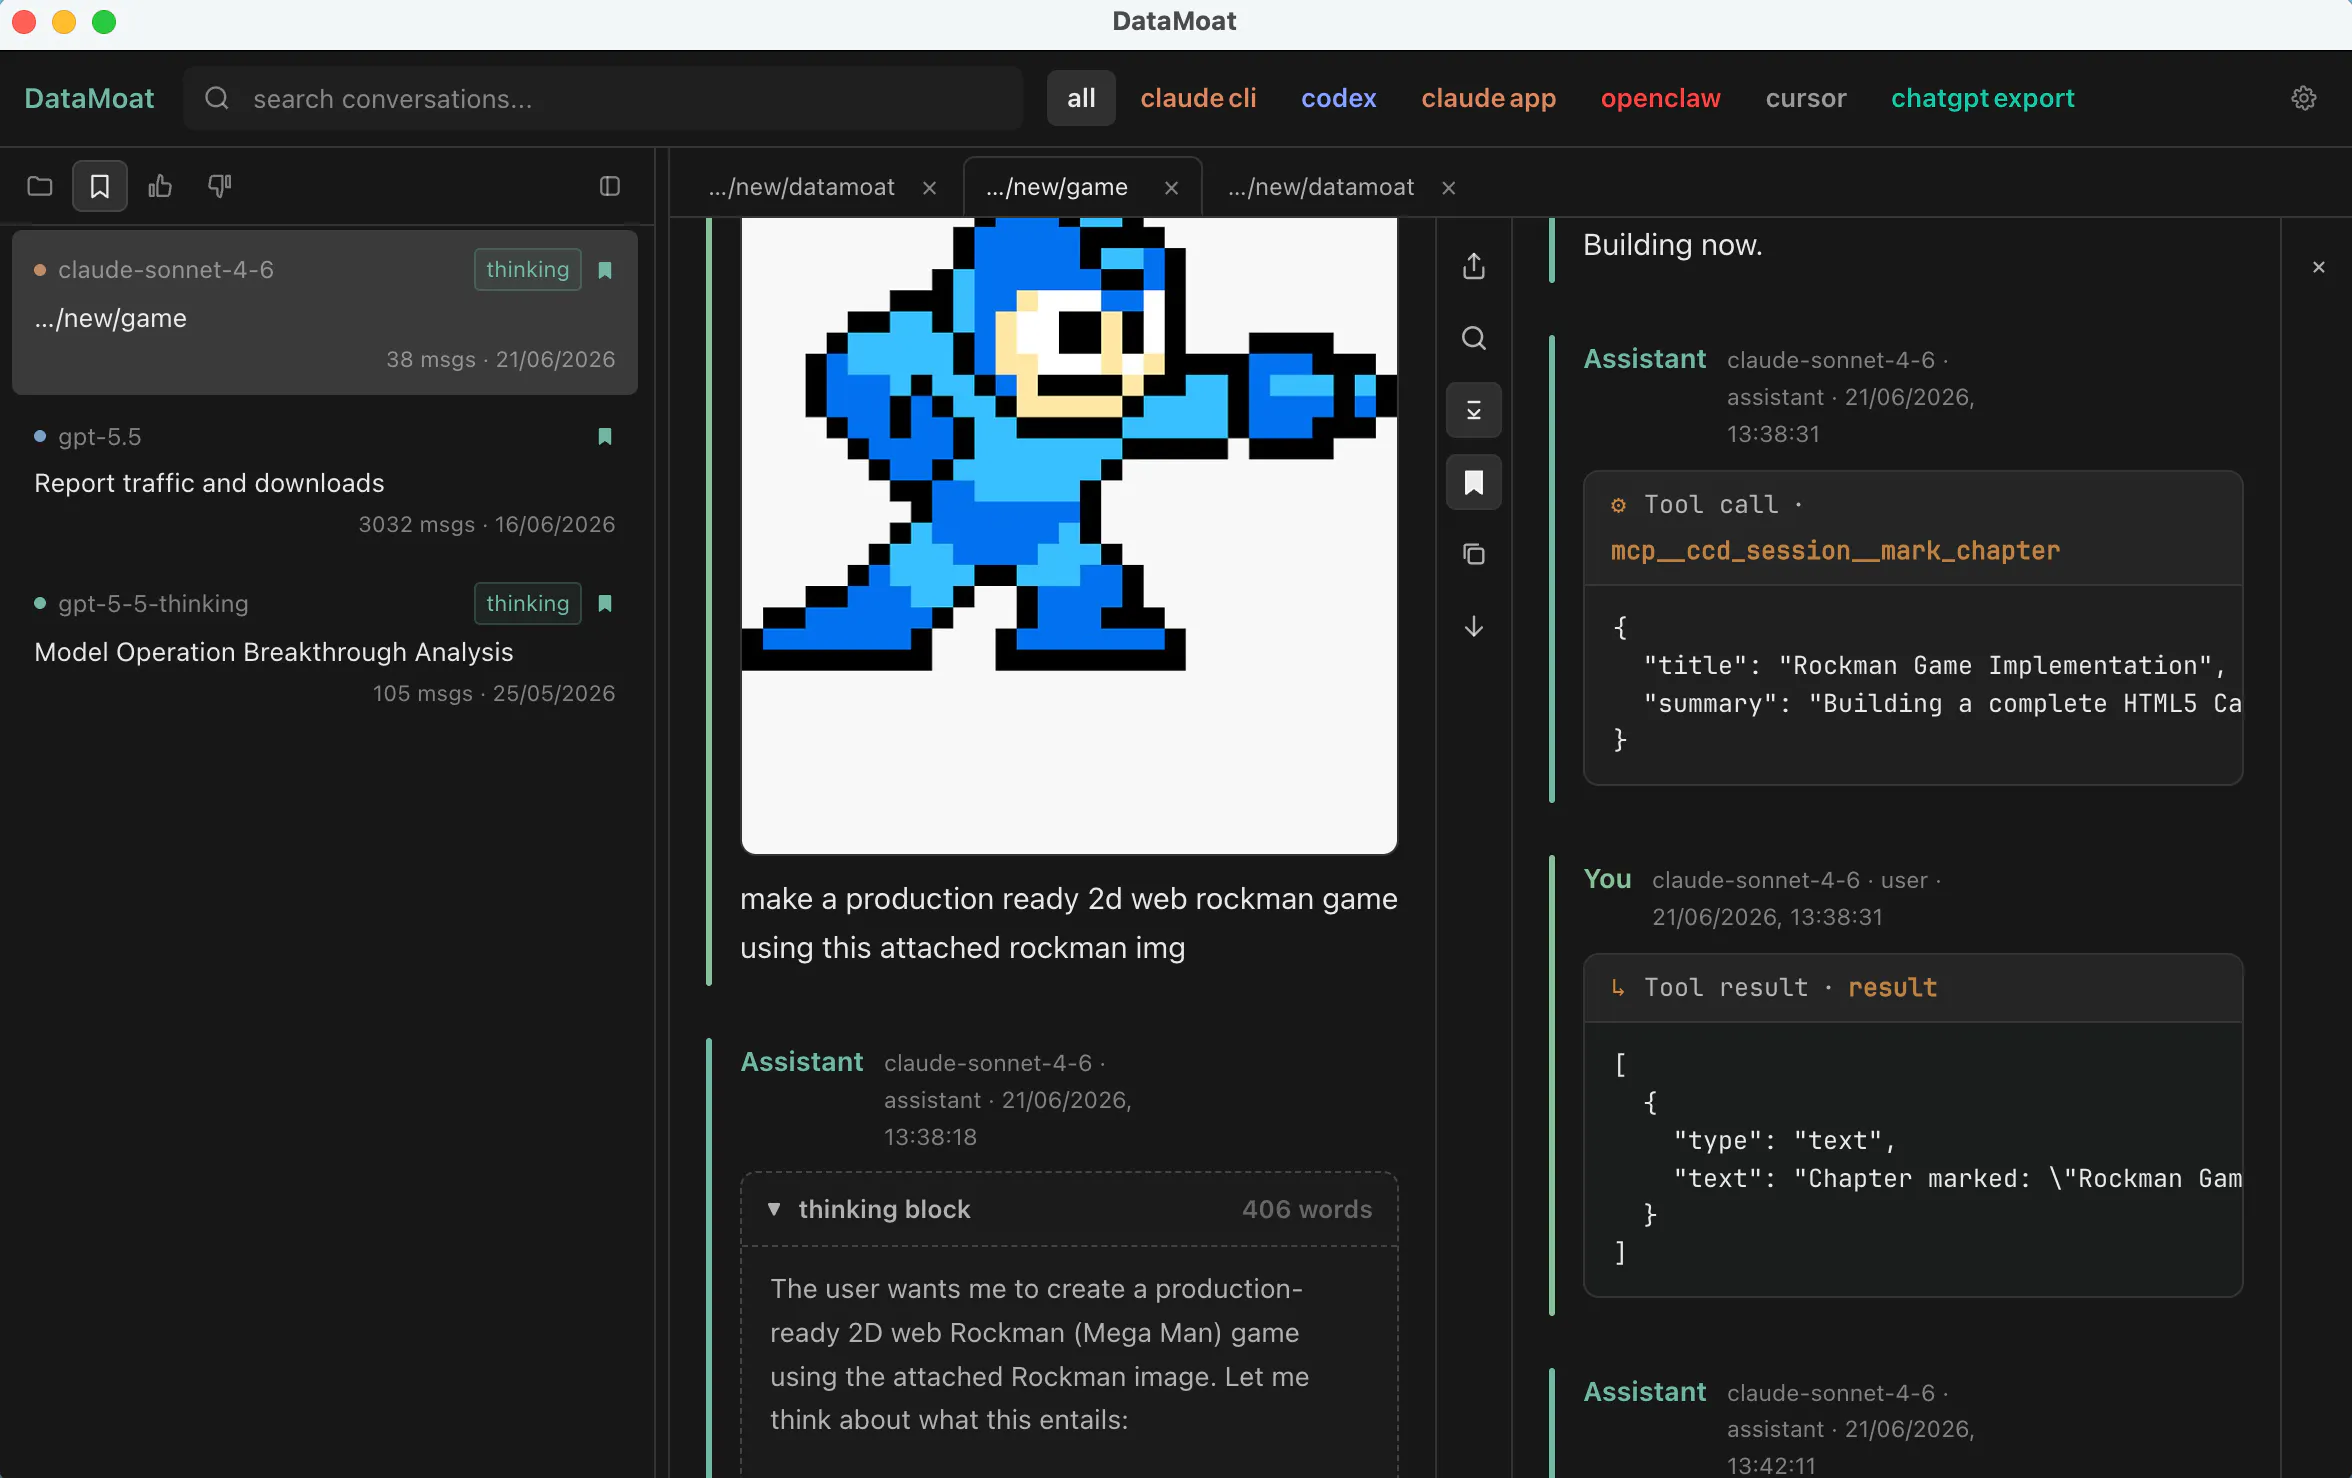Viewport: 2352px width, 1478px height.
Task: Toggle the thumbs-down filter in sidebar toolbar
Action: tap(220, 186)
